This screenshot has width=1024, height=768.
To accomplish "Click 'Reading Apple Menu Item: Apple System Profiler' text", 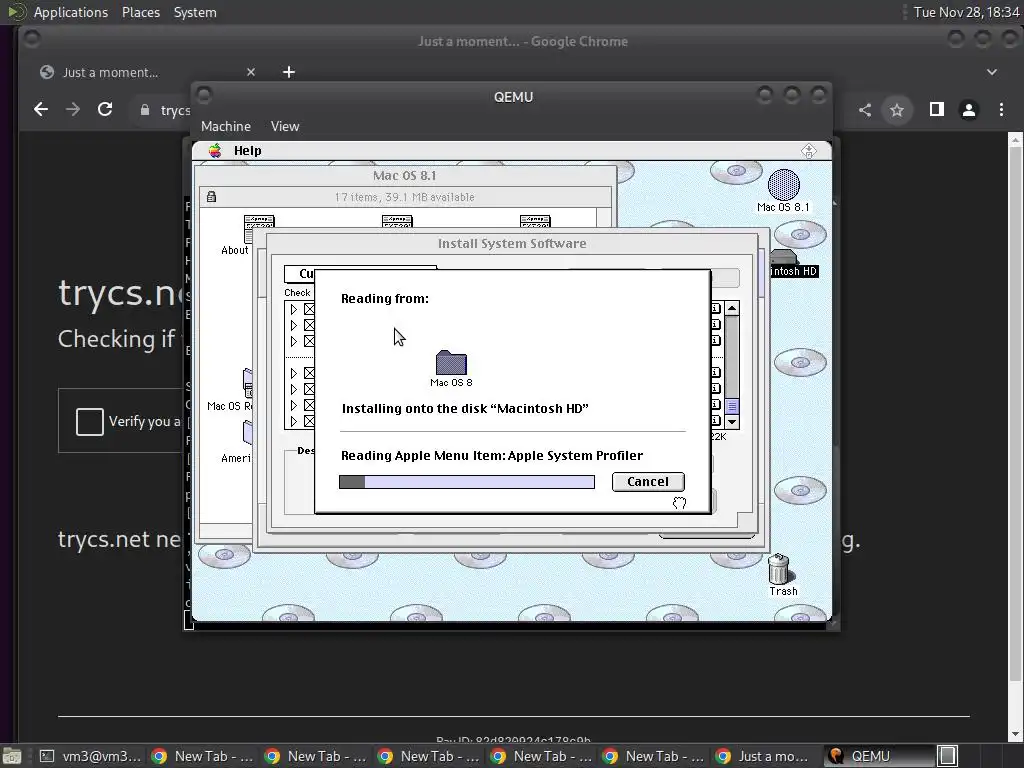I will point(492,455).
